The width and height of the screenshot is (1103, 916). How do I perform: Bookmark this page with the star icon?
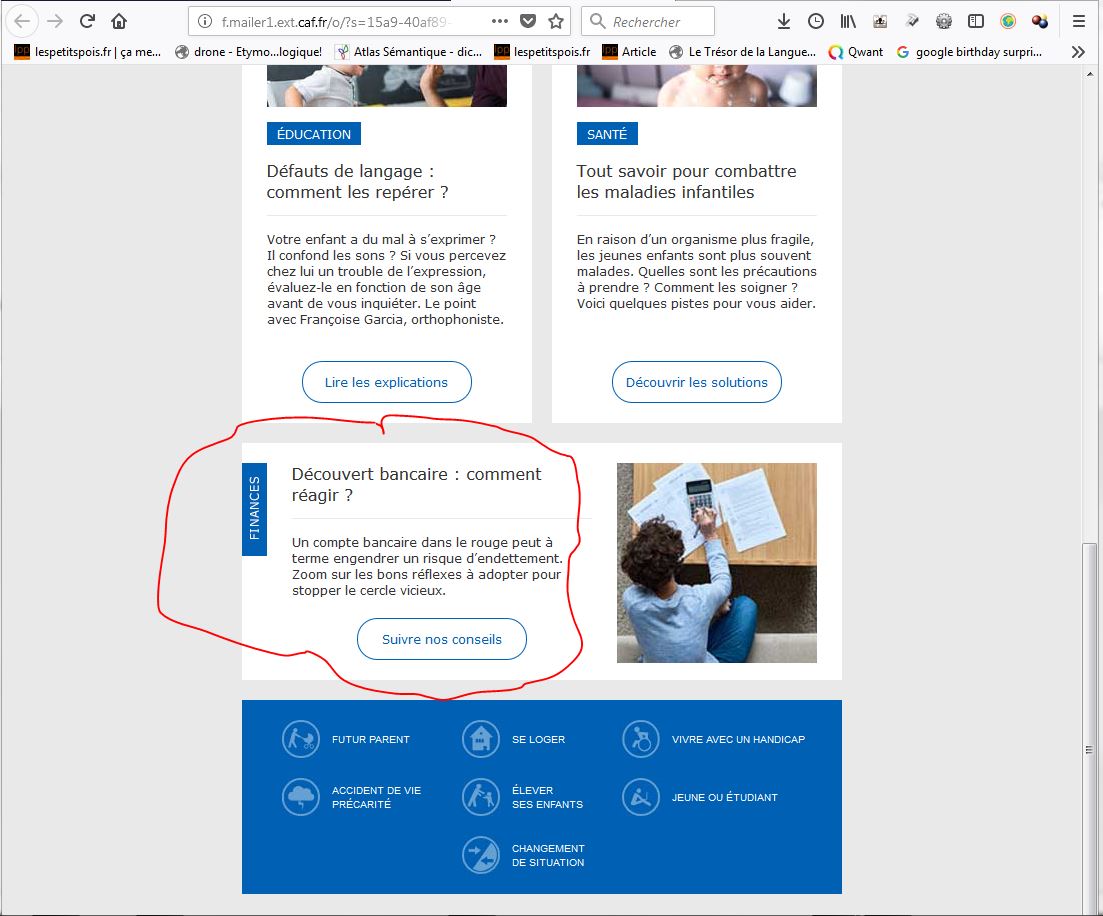point(556,21)
